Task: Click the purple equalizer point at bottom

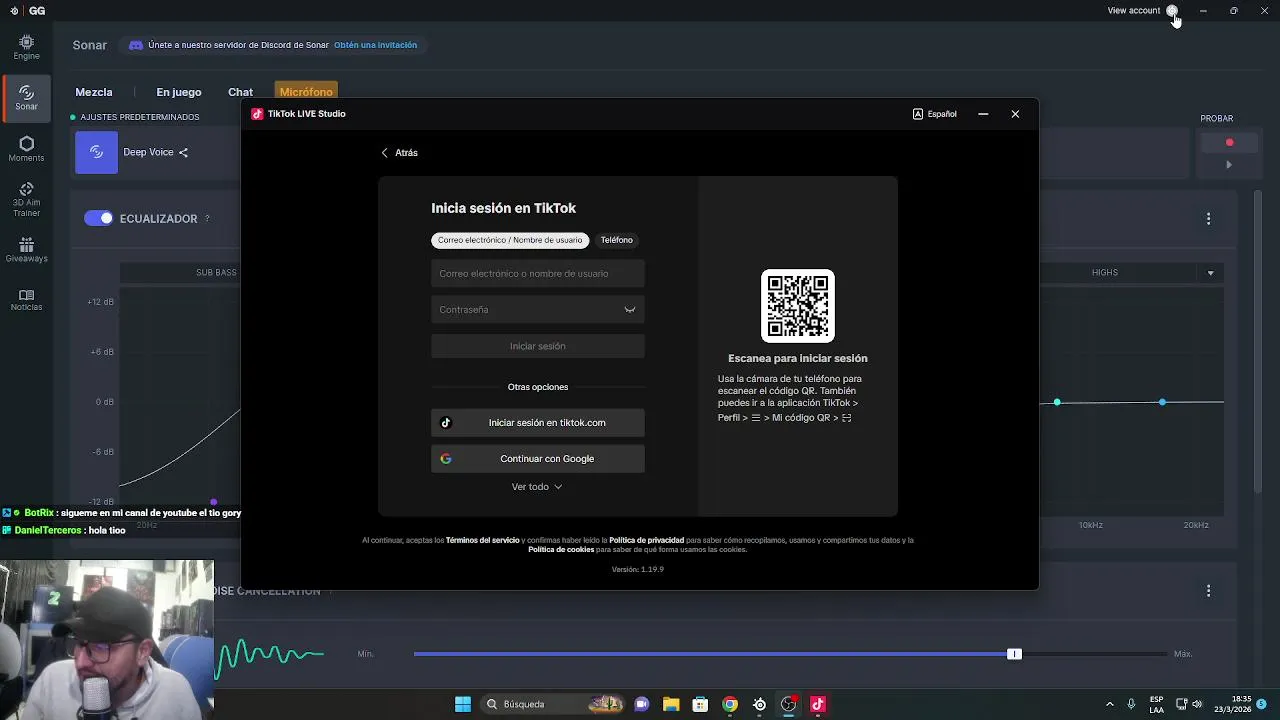Action: [213, 502]
